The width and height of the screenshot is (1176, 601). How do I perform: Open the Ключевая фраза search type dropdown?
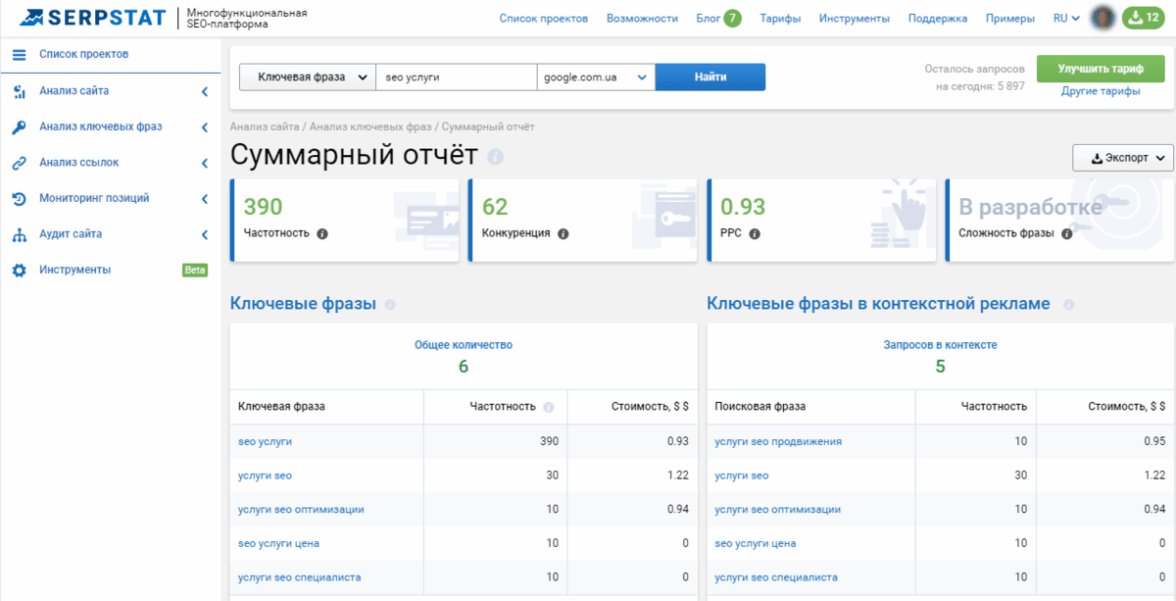[306, 77]
